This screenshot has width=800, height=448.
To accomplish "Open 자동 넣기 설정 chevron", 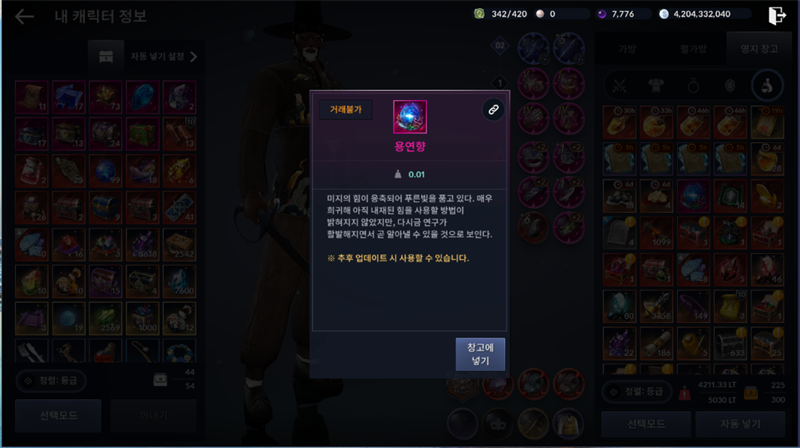I will (193, 57).
